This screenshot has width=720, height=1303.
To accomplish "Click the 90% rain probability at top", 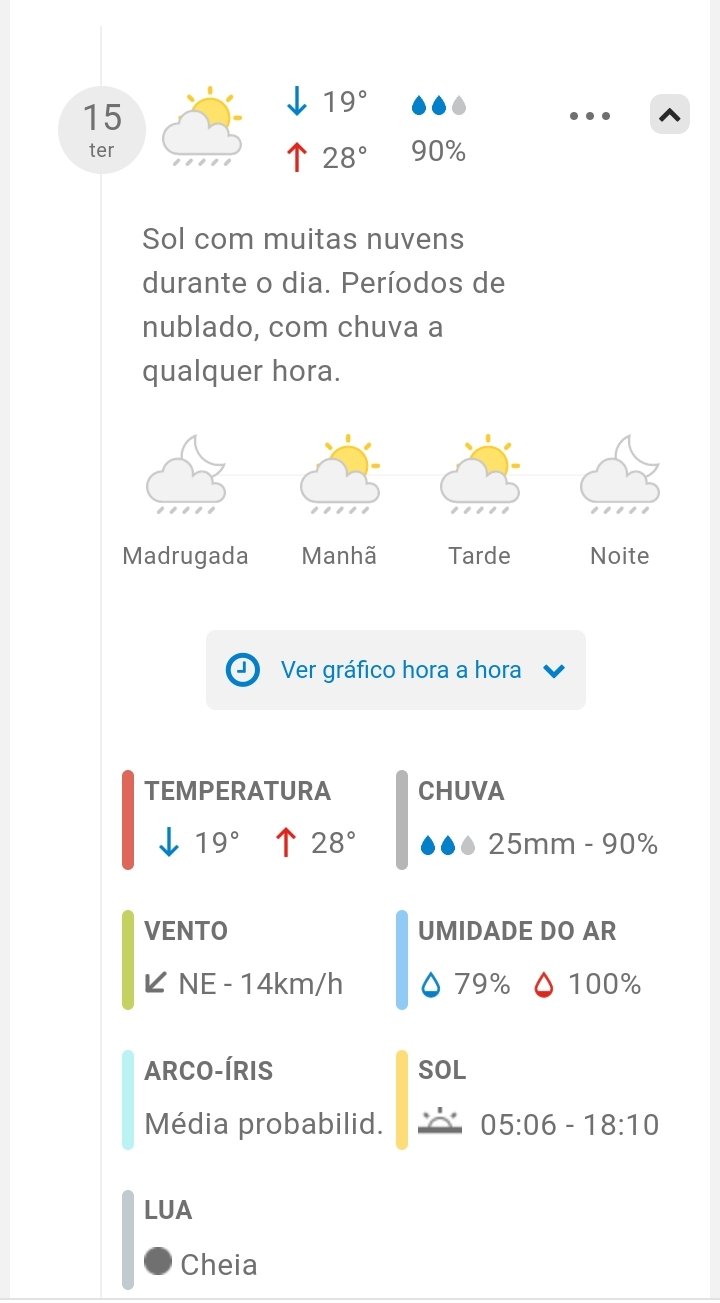I will 439,152.
